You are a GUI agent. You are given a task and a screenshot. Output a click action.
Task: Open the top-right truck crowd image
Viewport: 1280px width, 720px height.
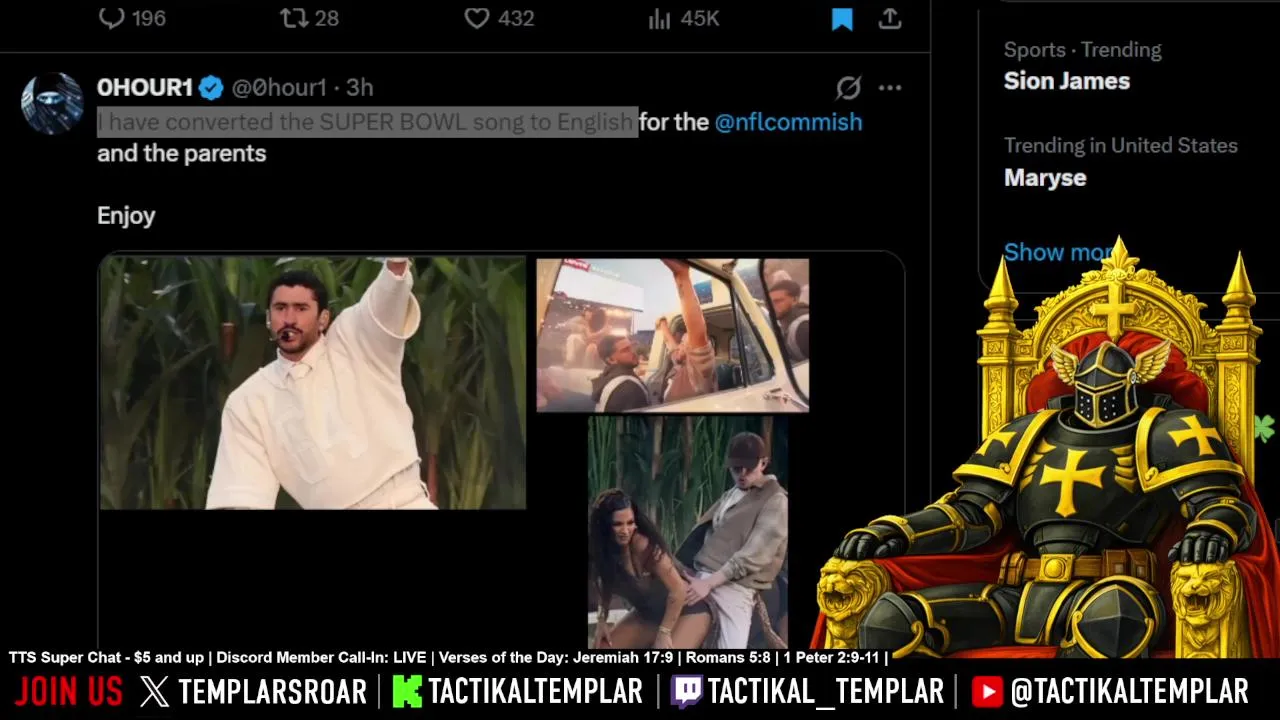click(x=673, y=335)
